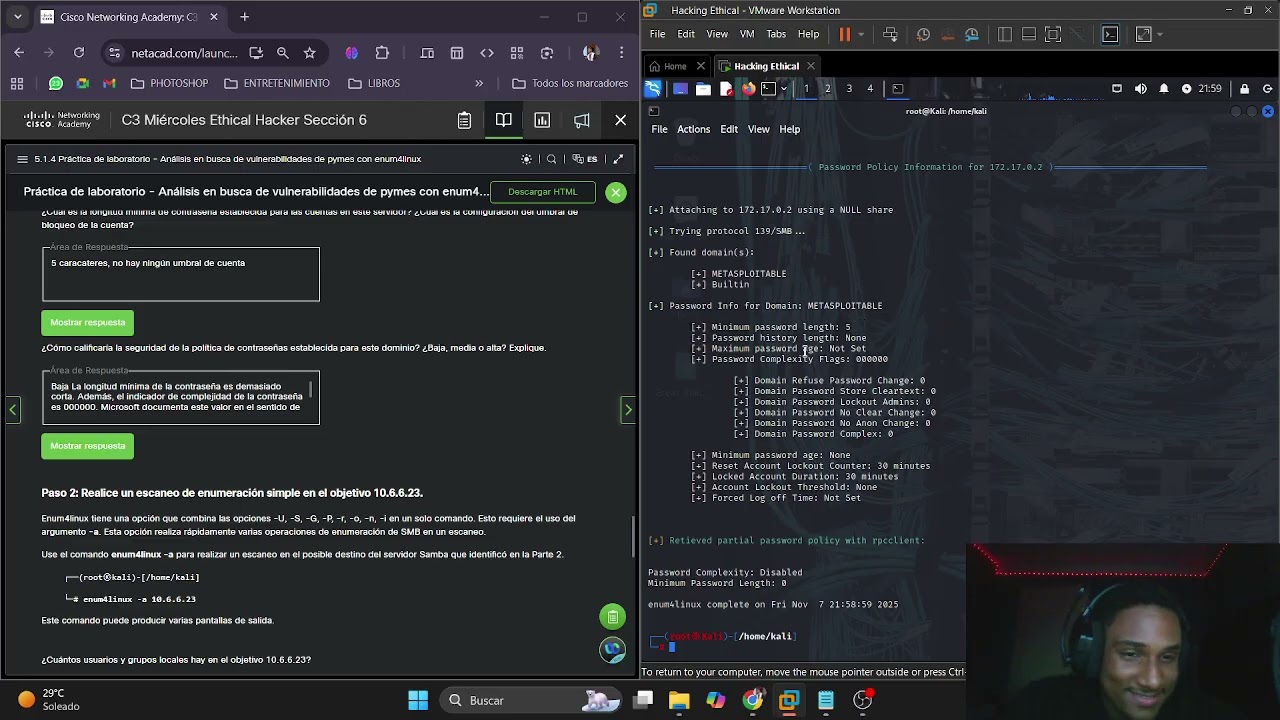1280x720 pixels.
Task: Click VMware send Ctrl+Alt+Del icon
Action: click(890, 34)
